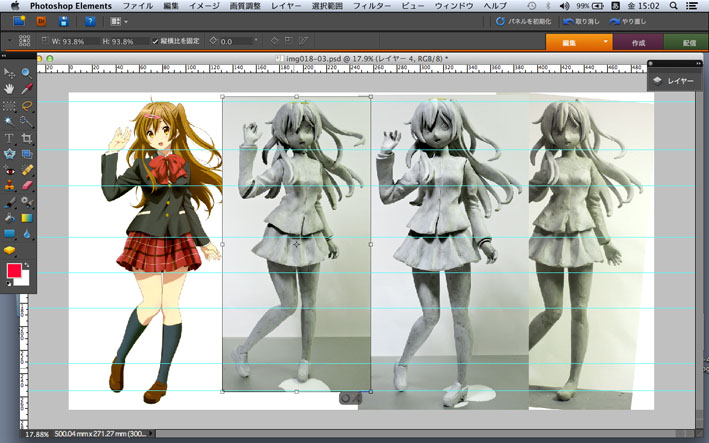Open the status bar info arrow menu
The width and height of the screenshot is (709, 443).
coord(151,434)
